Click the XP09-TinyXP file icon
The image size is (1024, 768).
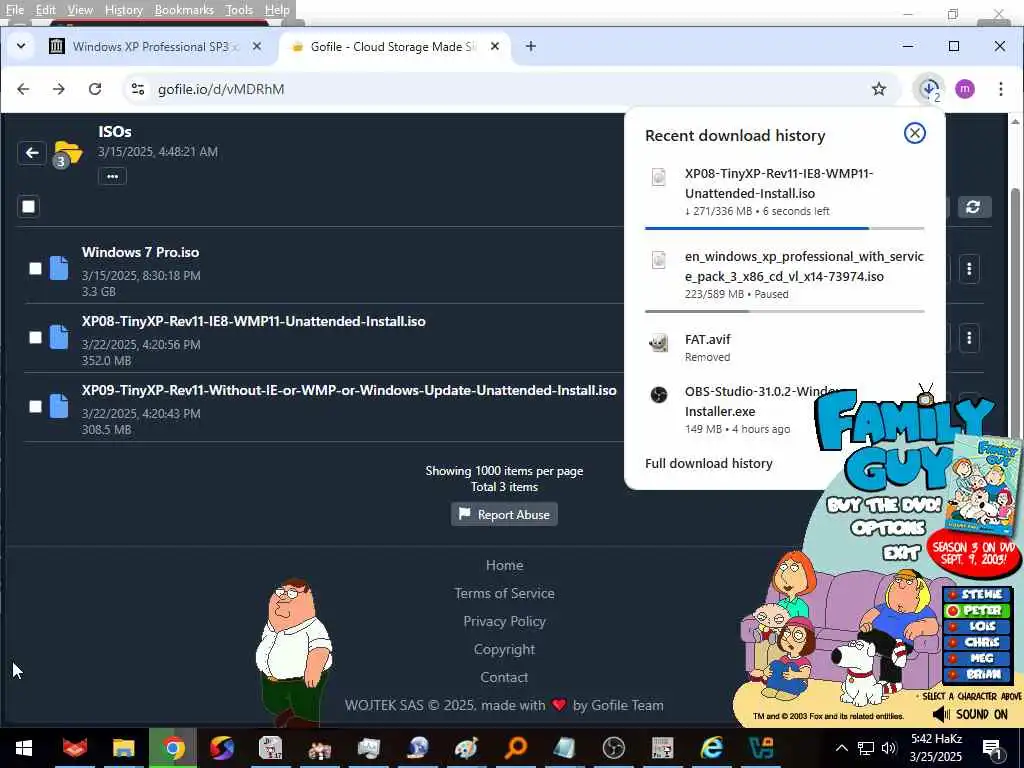(x=59, y=406)
